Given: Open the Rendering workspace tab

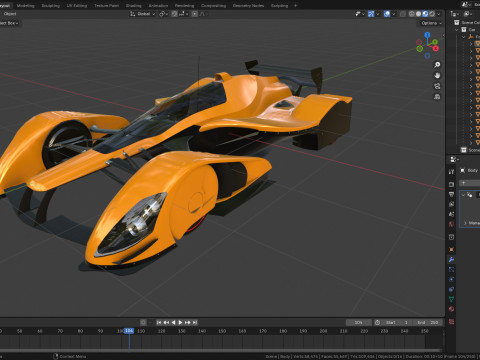Looking at the screenshot, I should (x=184, y=6).
